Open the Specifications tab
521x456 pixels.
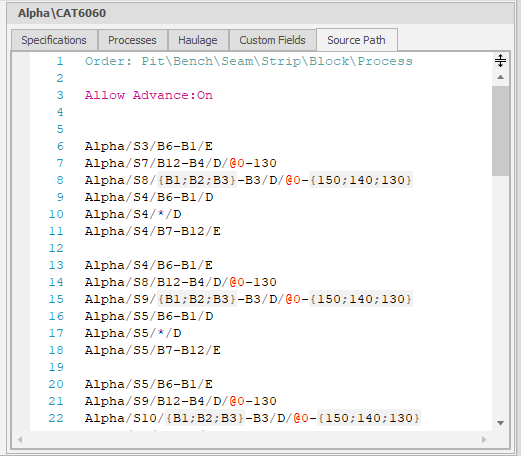pyautogui.click(x=54, y=40)
